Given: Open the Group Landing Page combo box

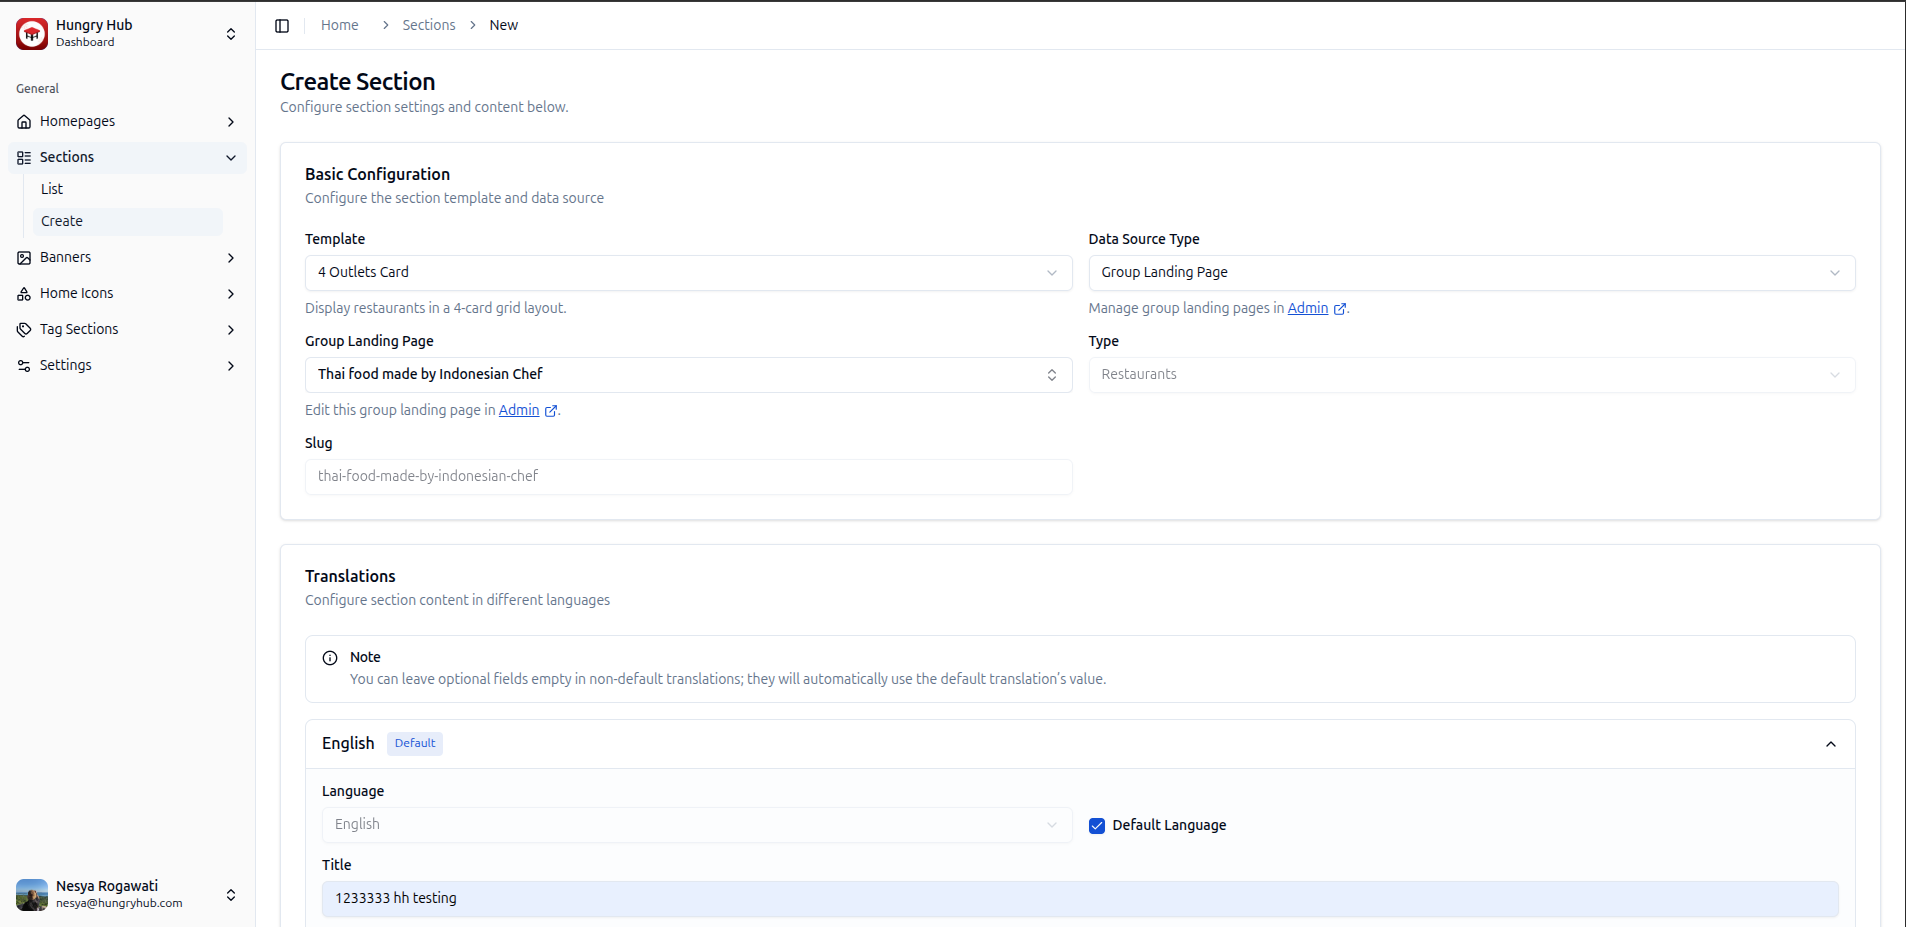Looking at the screenshot, I should (x=688, y=375).
